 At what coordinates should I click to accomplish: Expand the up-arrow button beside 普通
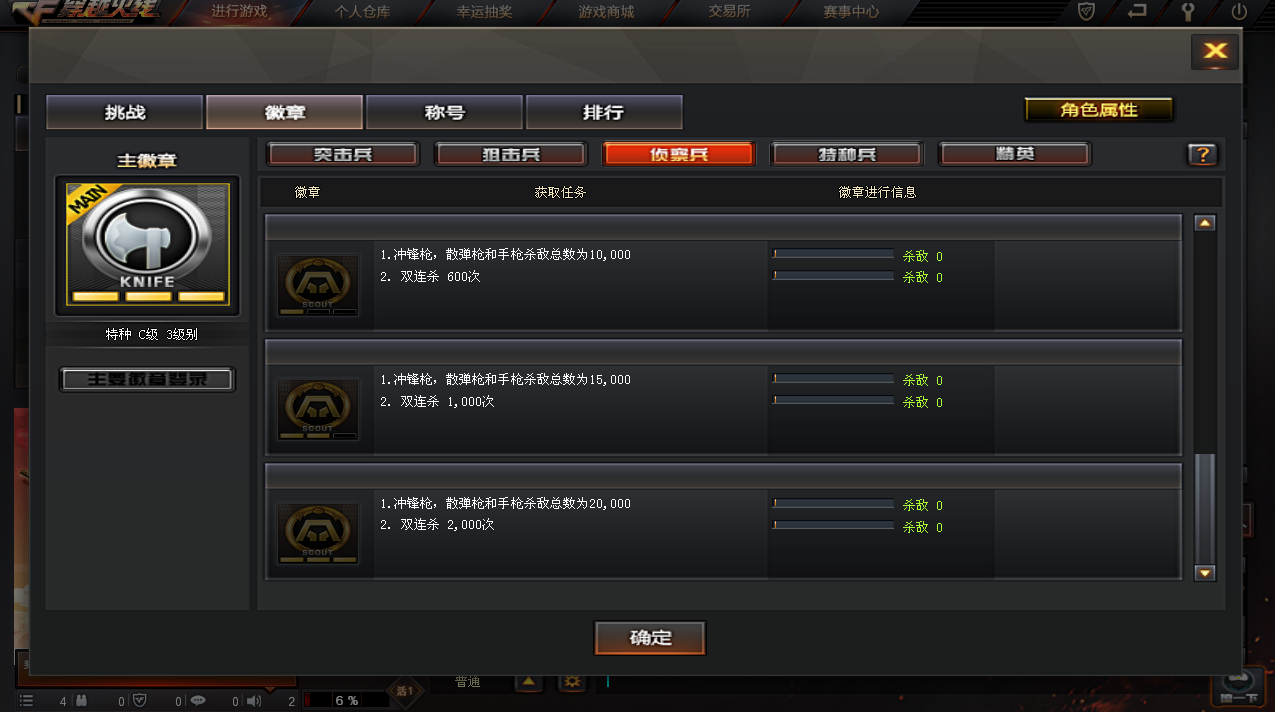coord(528,681)
